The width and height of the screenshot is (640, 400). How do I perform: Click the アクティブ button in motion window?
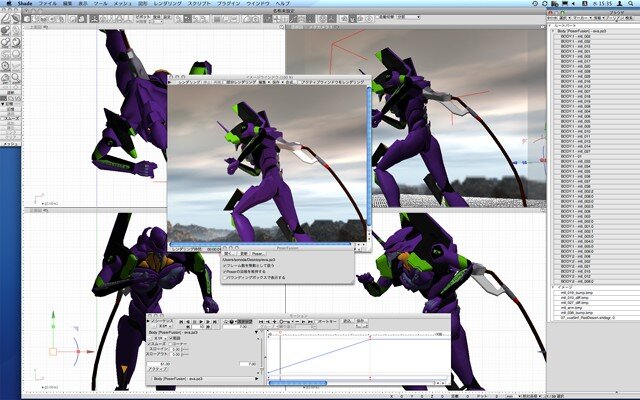point(157,369)
